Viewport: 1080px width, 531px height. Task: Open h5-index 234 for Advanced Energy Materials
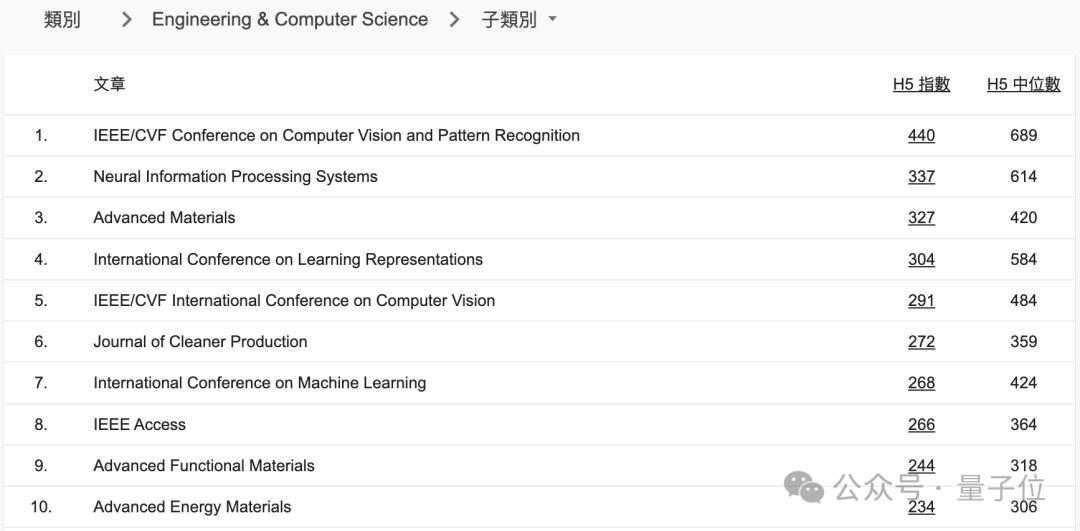coord(921,507)
